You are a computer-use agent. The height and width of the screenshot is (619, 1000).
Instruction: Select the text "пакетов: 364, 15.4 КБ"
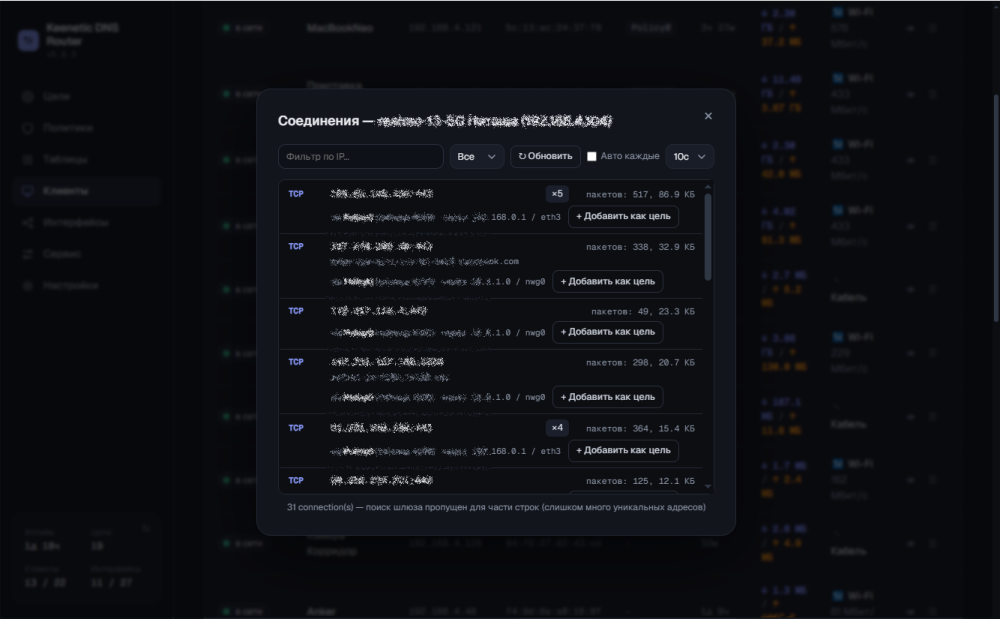tap(640, 429)
